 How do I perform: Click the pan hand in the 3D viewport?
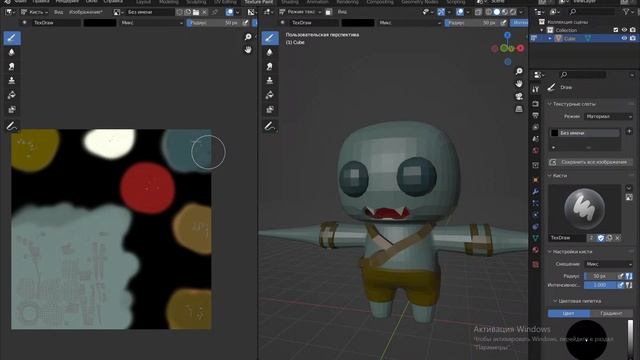tap(519, 84)
